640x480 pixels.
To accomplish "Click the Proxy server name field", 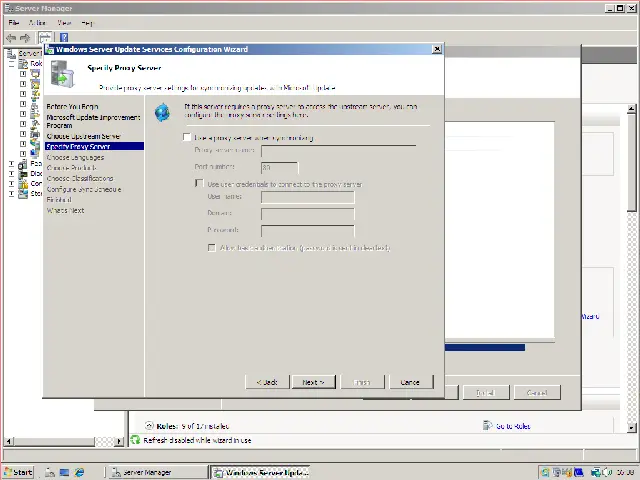I will coord(338,151).
